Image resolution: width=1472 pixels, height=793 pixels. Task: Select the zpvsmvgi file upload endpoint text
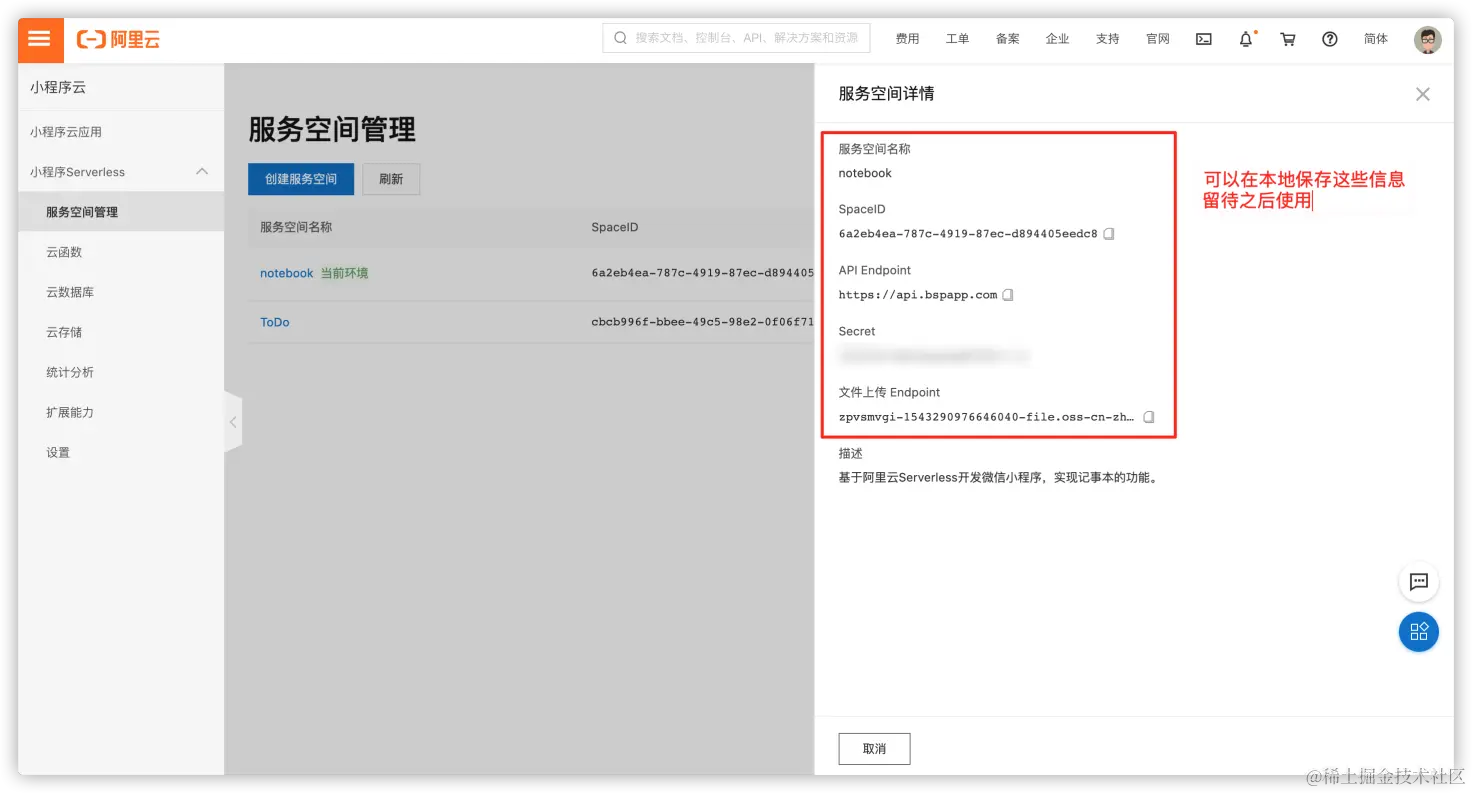987,417
